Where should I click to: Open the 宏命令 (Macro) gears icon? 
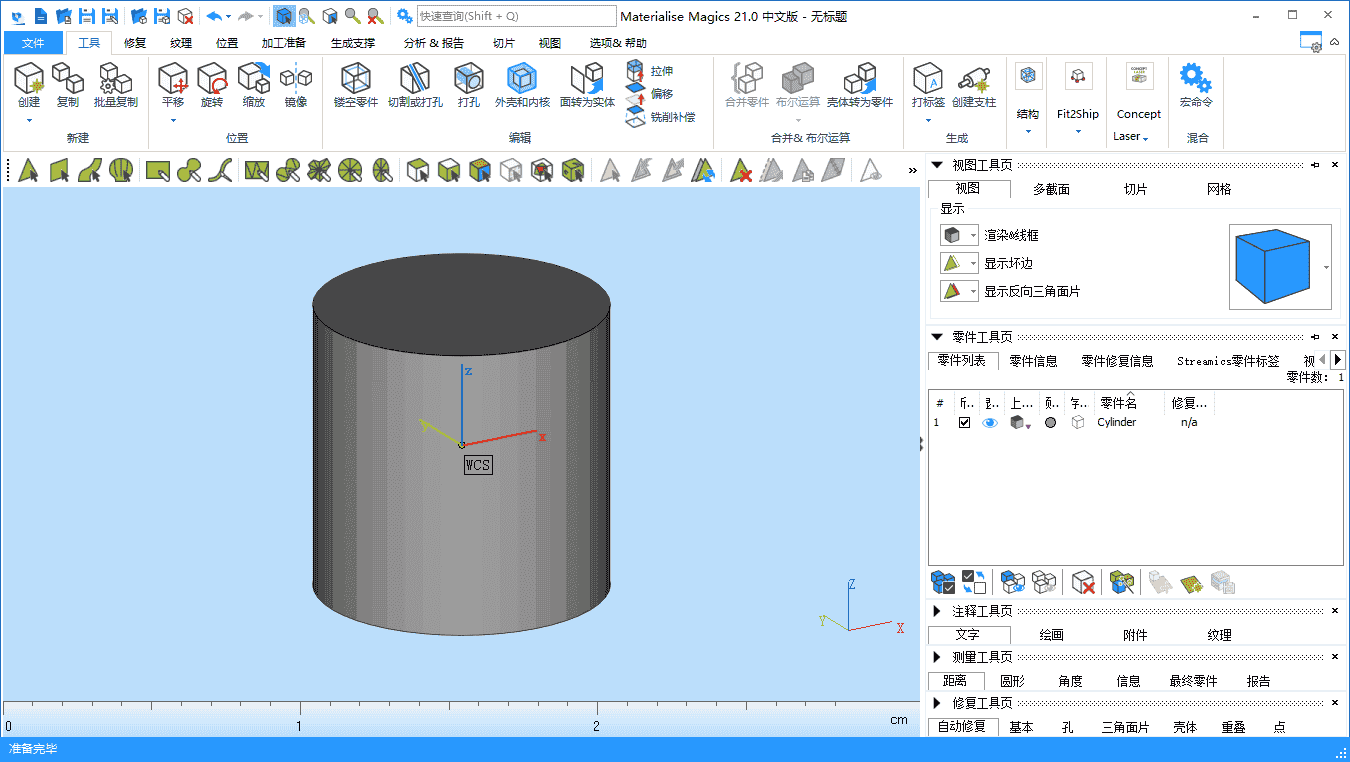[1195, 79]
